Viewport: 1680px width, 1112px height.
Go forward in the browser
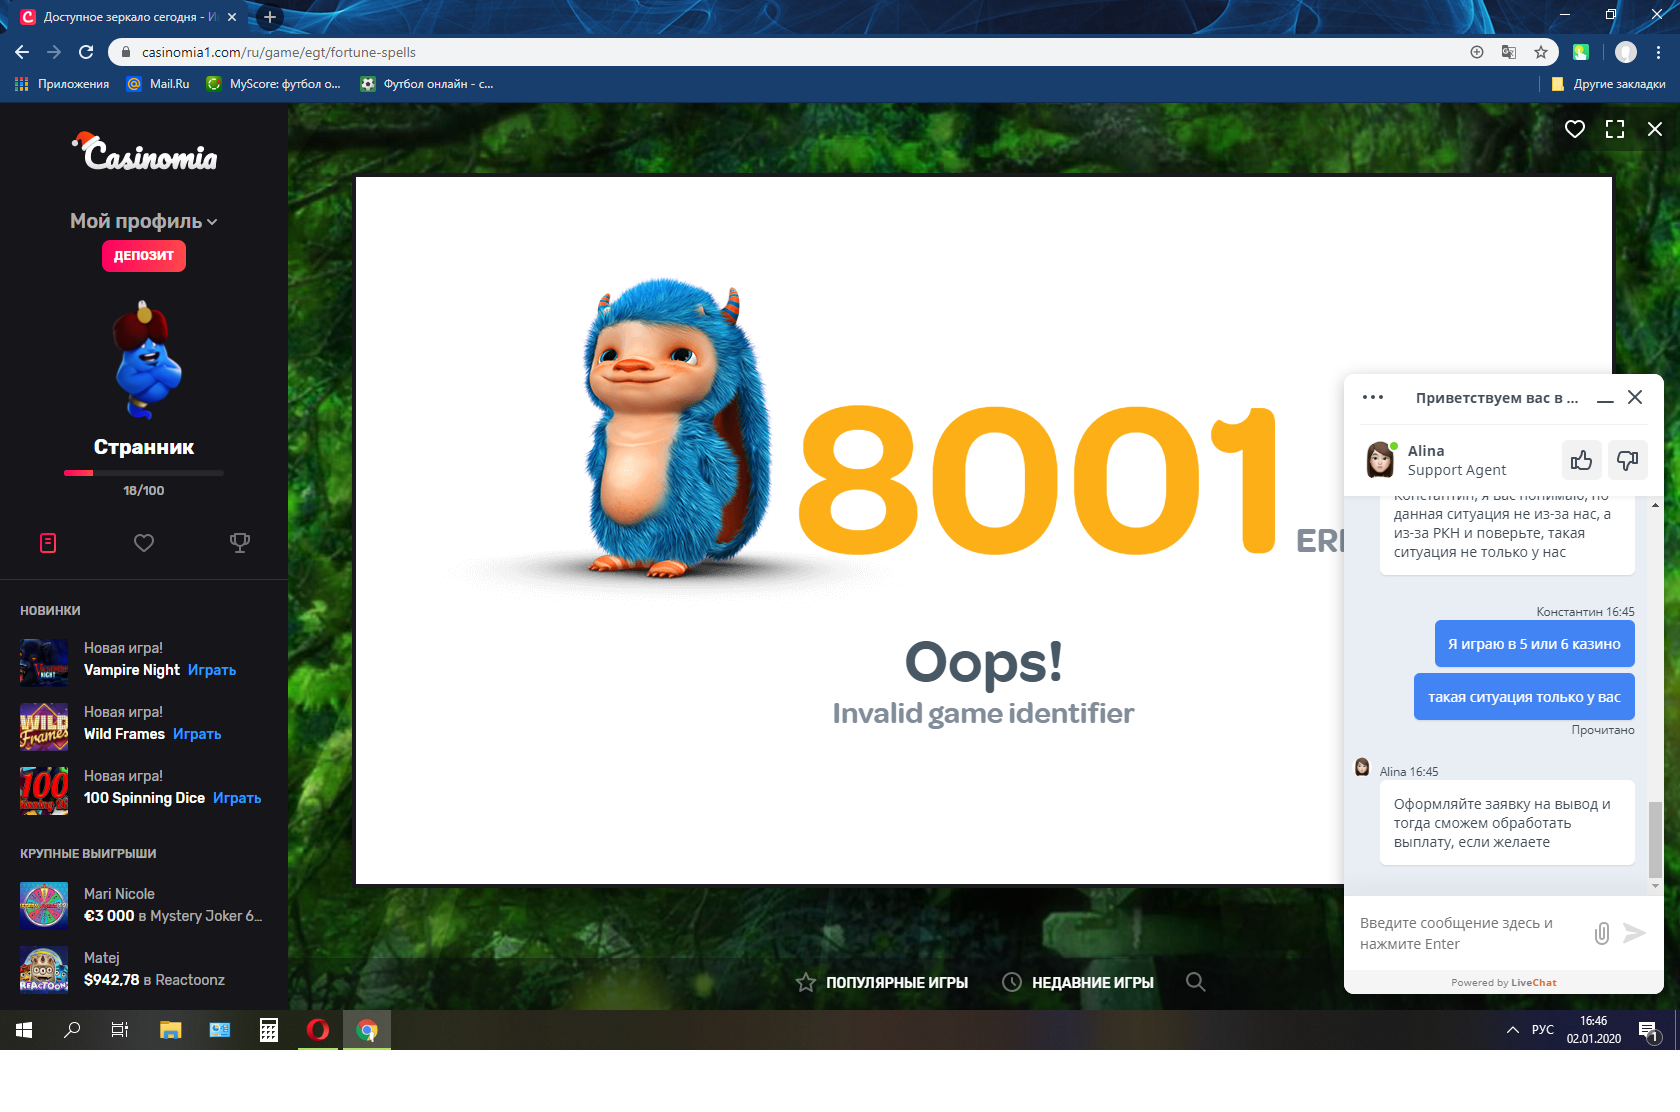[54, 52]
